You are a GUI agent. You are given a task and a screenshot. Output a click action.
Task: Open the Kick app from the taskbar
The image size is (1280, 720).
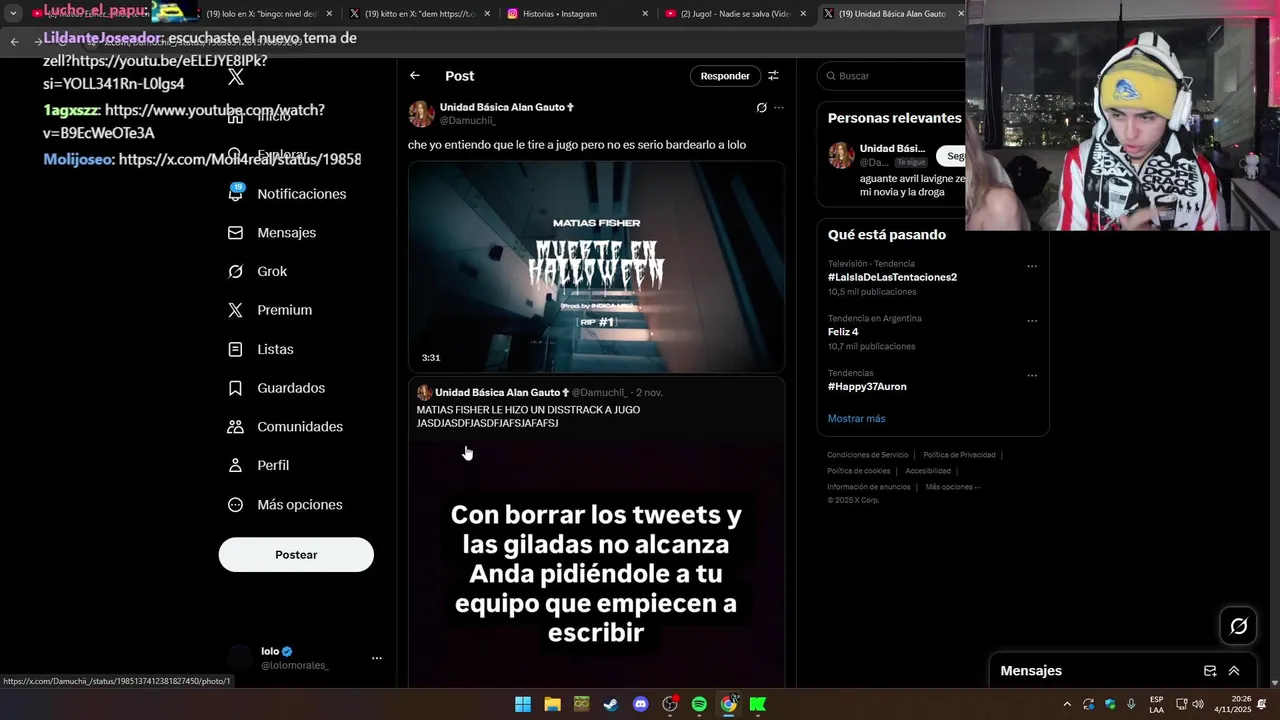tap(758, 704)
